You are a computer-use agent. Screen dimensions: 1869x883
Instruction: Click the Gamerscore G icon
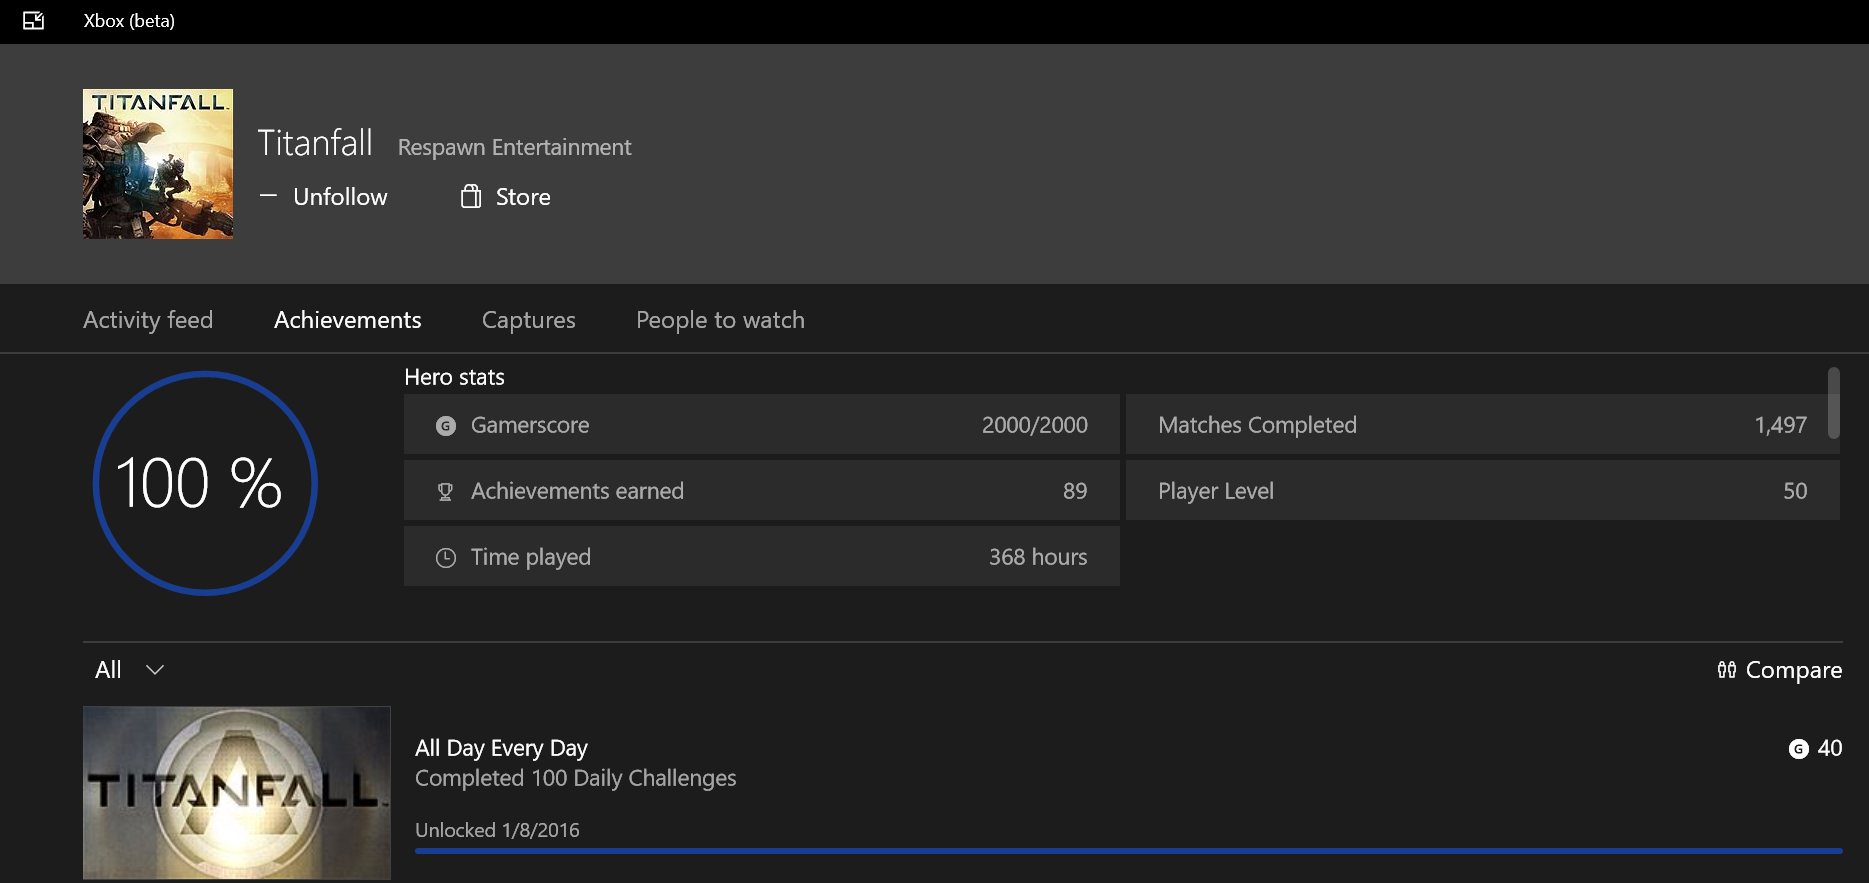(x=446, y=426)
